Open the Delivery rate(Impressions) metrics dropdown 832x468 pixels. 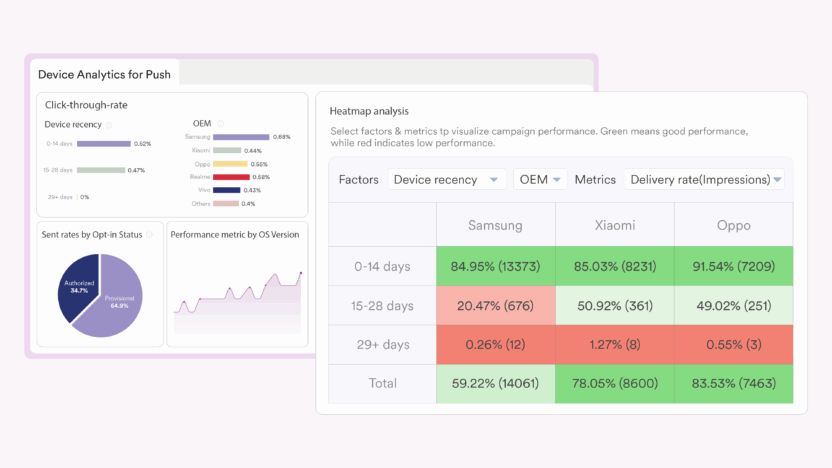click(x=704, y=180)
